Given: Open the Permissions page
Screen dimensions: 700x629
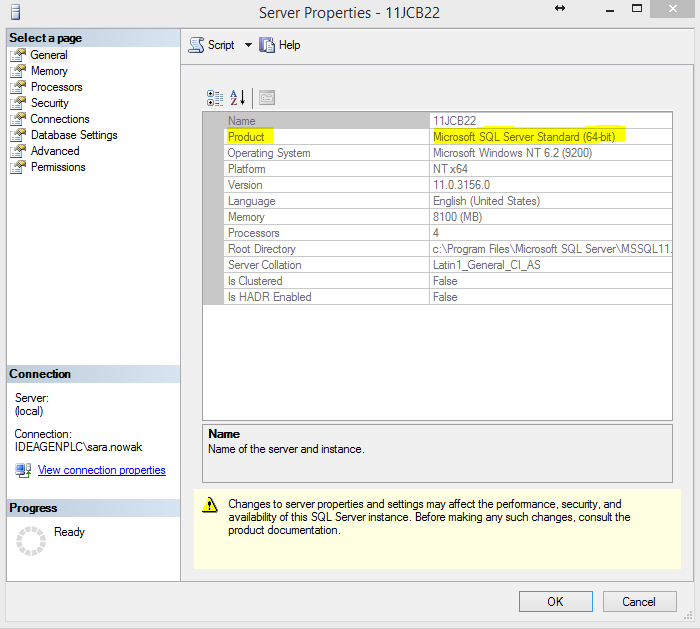Looking at the screenshot, I should (58, 167).
